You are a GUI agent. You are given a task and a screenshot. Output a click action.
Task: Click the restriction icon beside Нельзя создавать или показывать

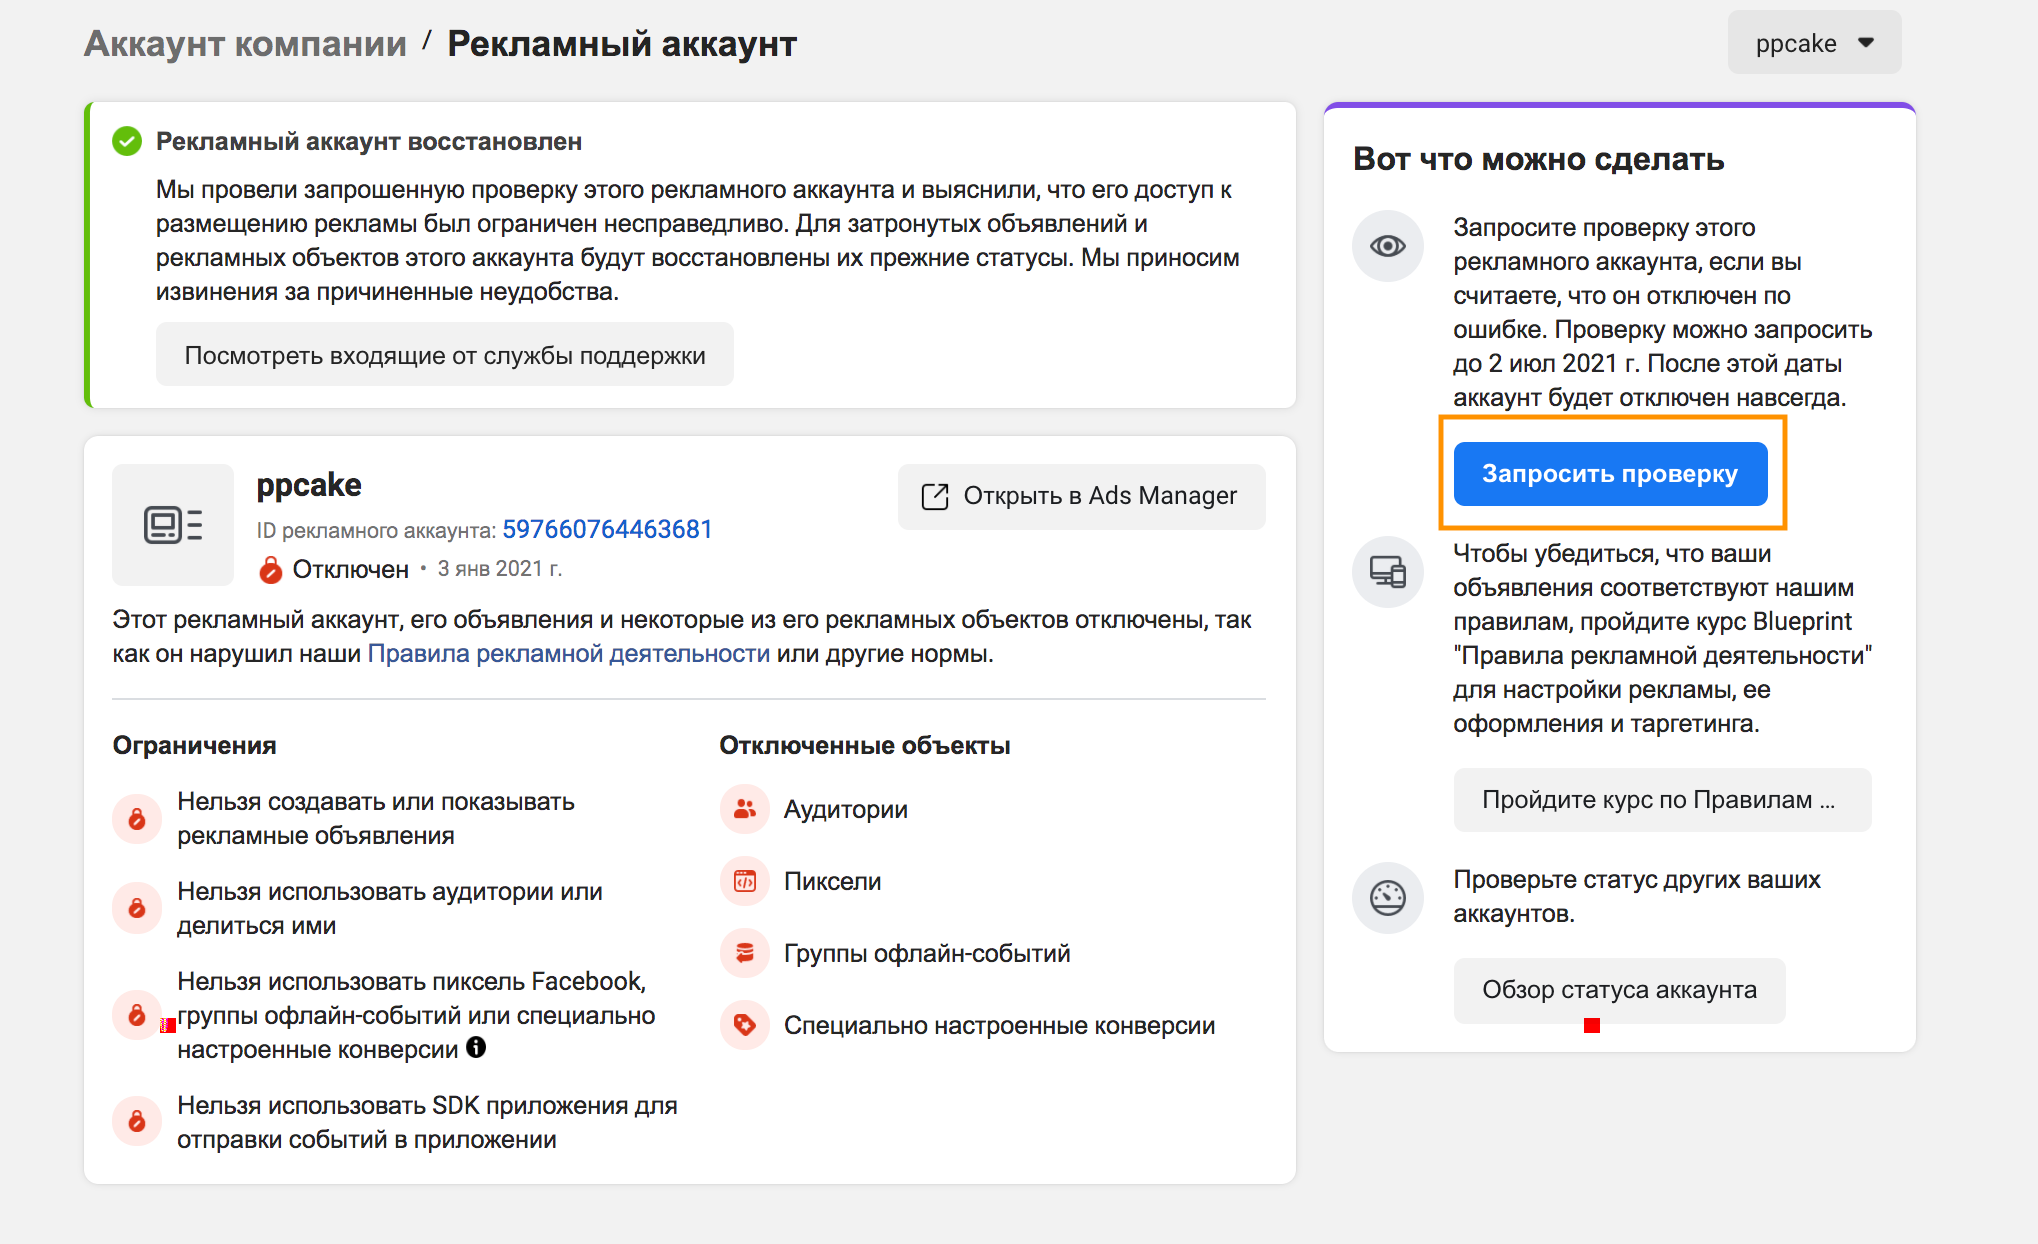coord(137,819)
